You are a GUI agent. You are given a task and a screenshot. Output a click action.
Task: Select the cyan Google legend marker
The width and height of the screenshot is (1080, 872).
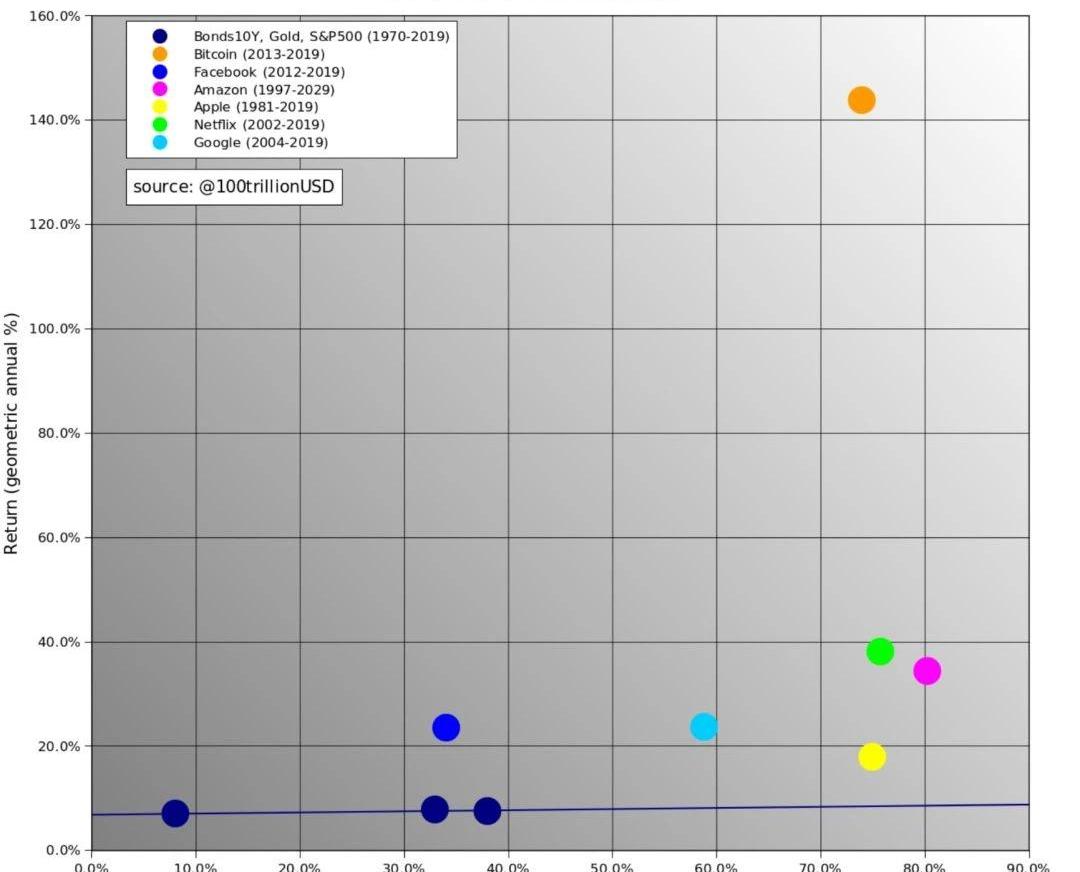click(160, 143)
